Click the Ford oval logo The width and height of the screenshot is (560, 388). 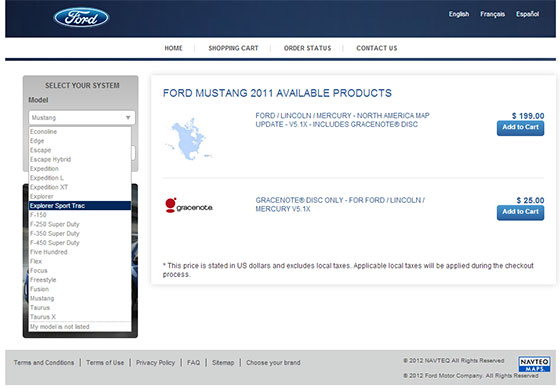[81, 18]
